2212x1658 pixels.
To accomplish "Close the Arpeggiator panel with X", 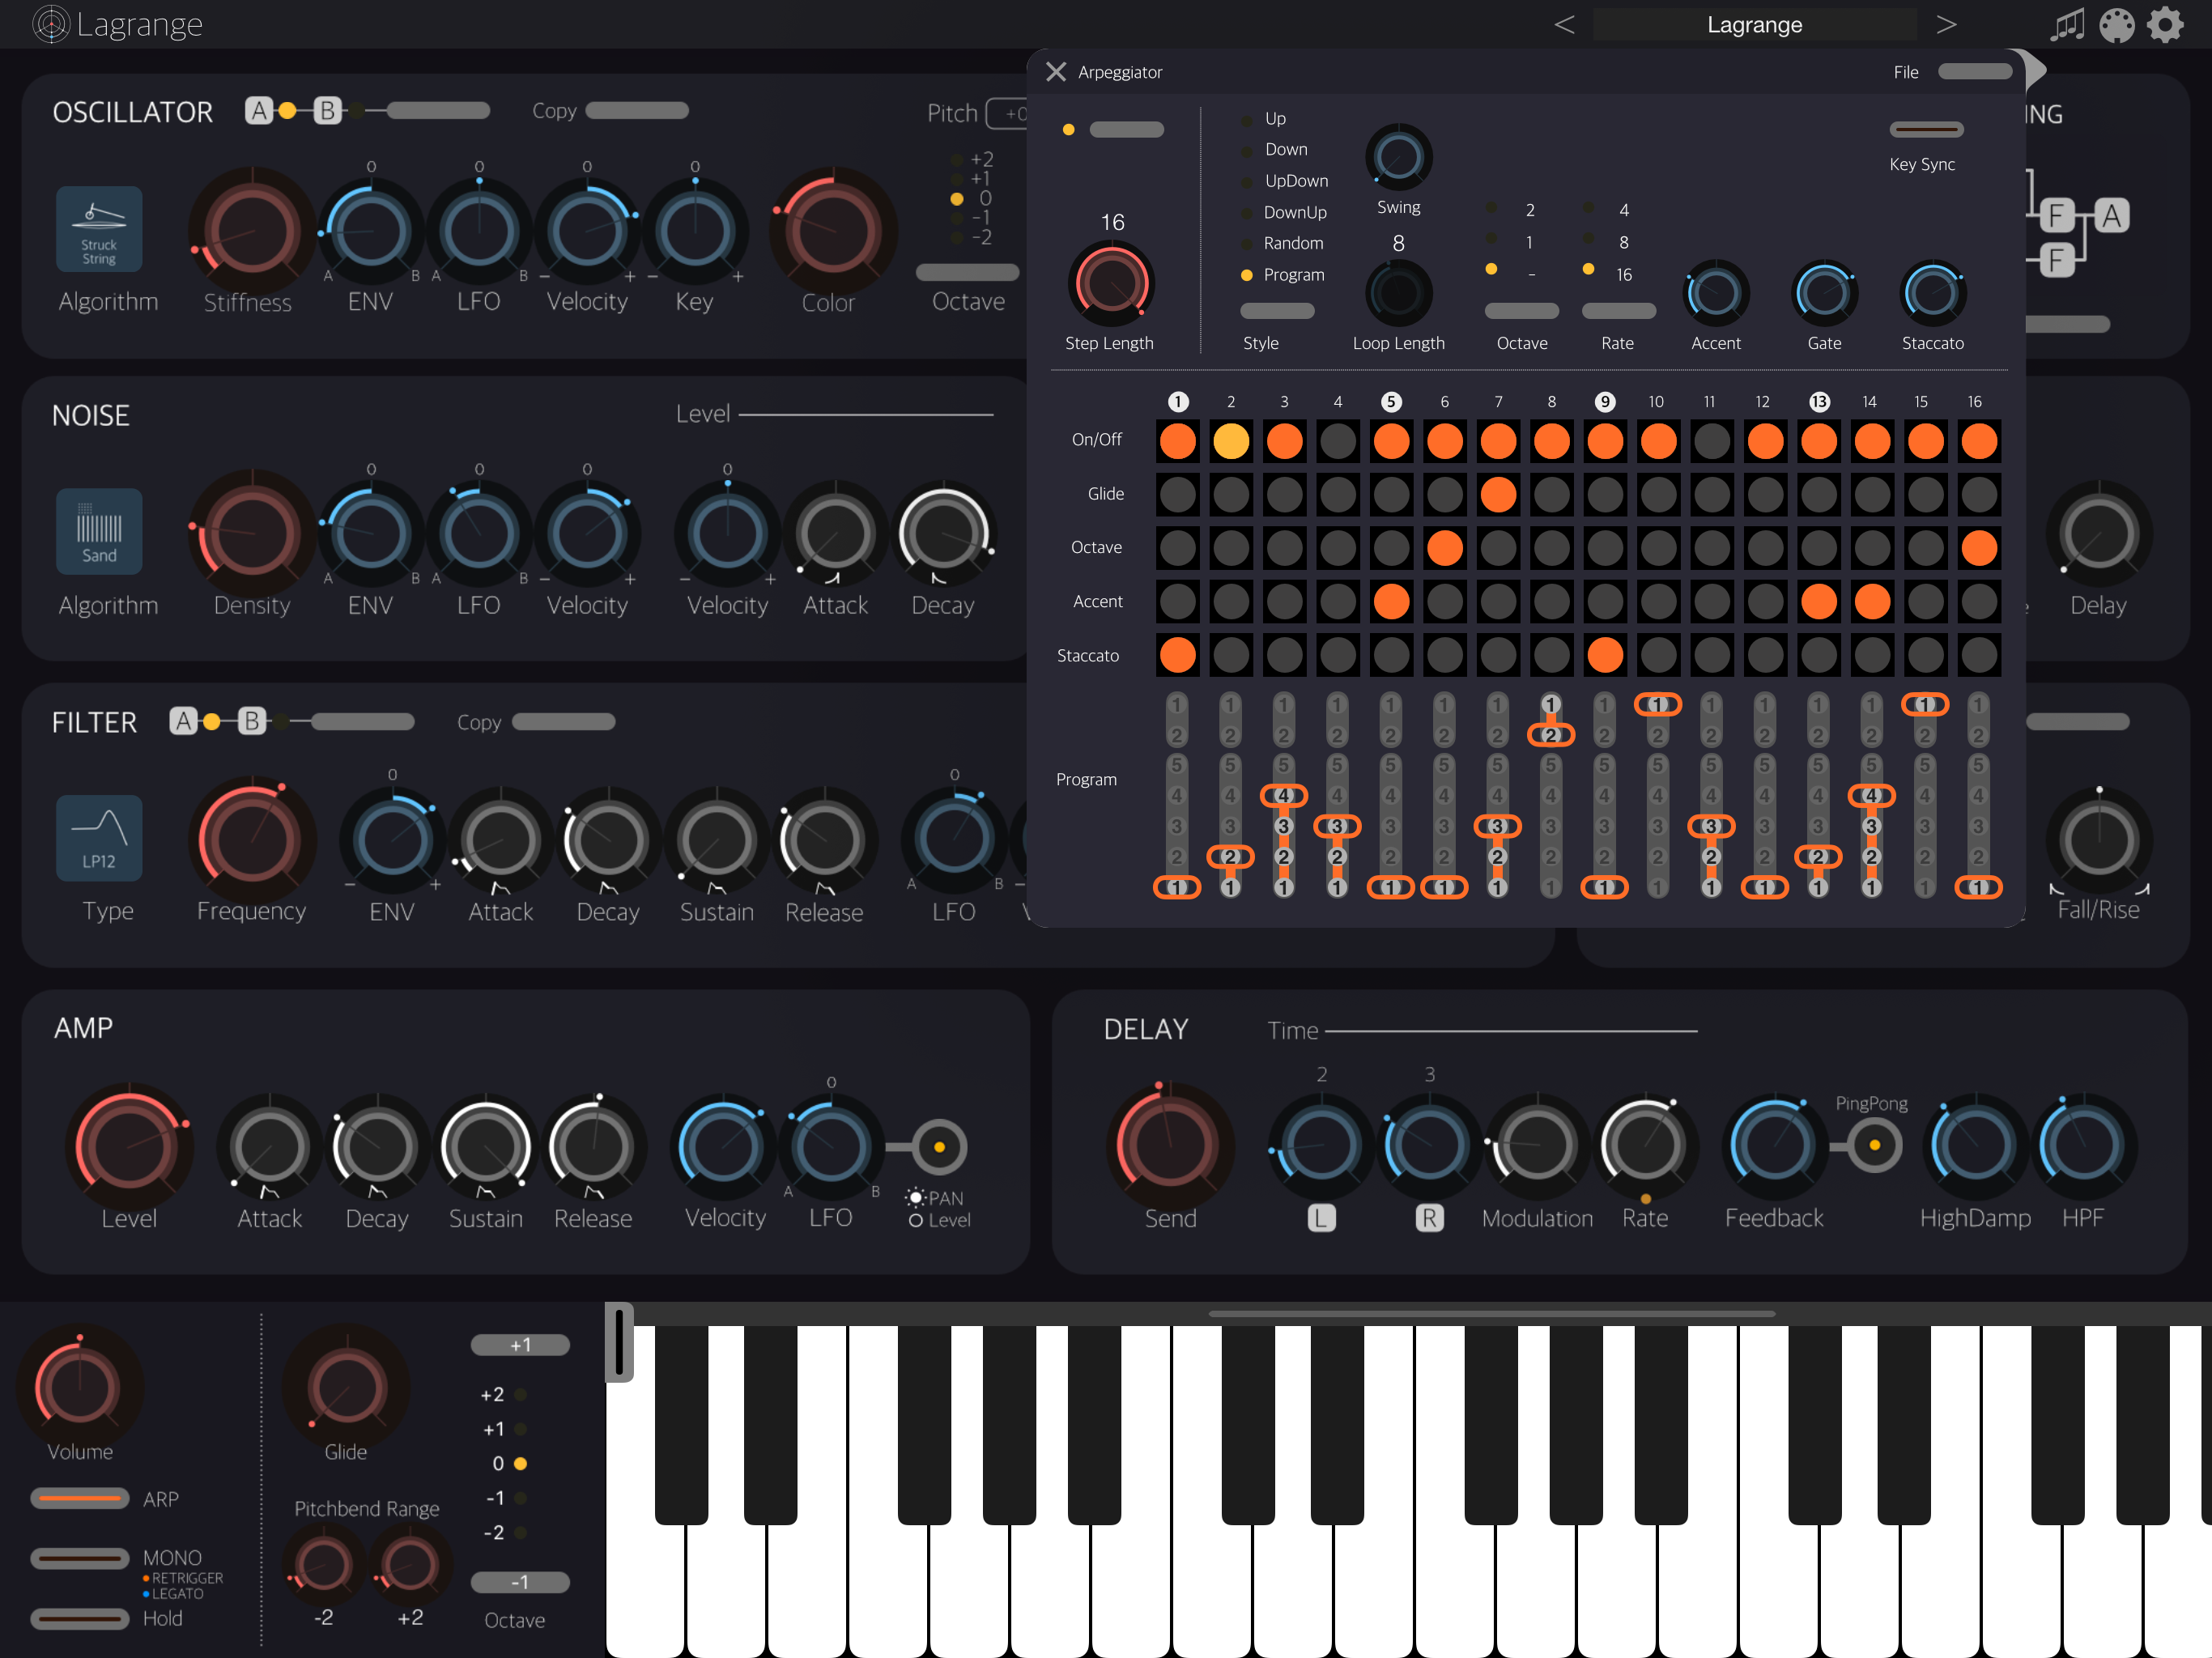I will [1055, 72].
